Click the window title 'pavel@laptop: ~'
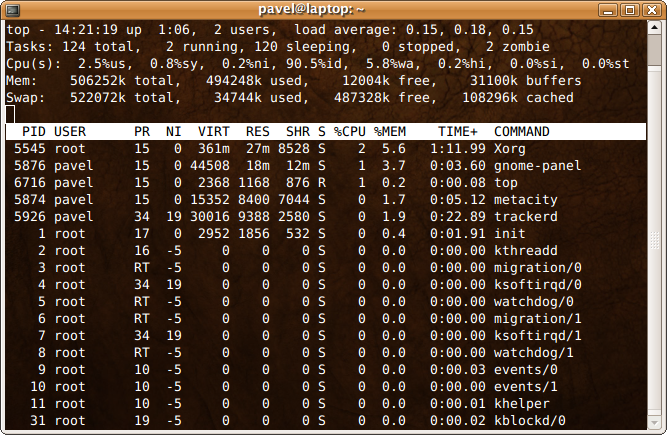This screenshot has height=435, width=667. pos(311,9)
